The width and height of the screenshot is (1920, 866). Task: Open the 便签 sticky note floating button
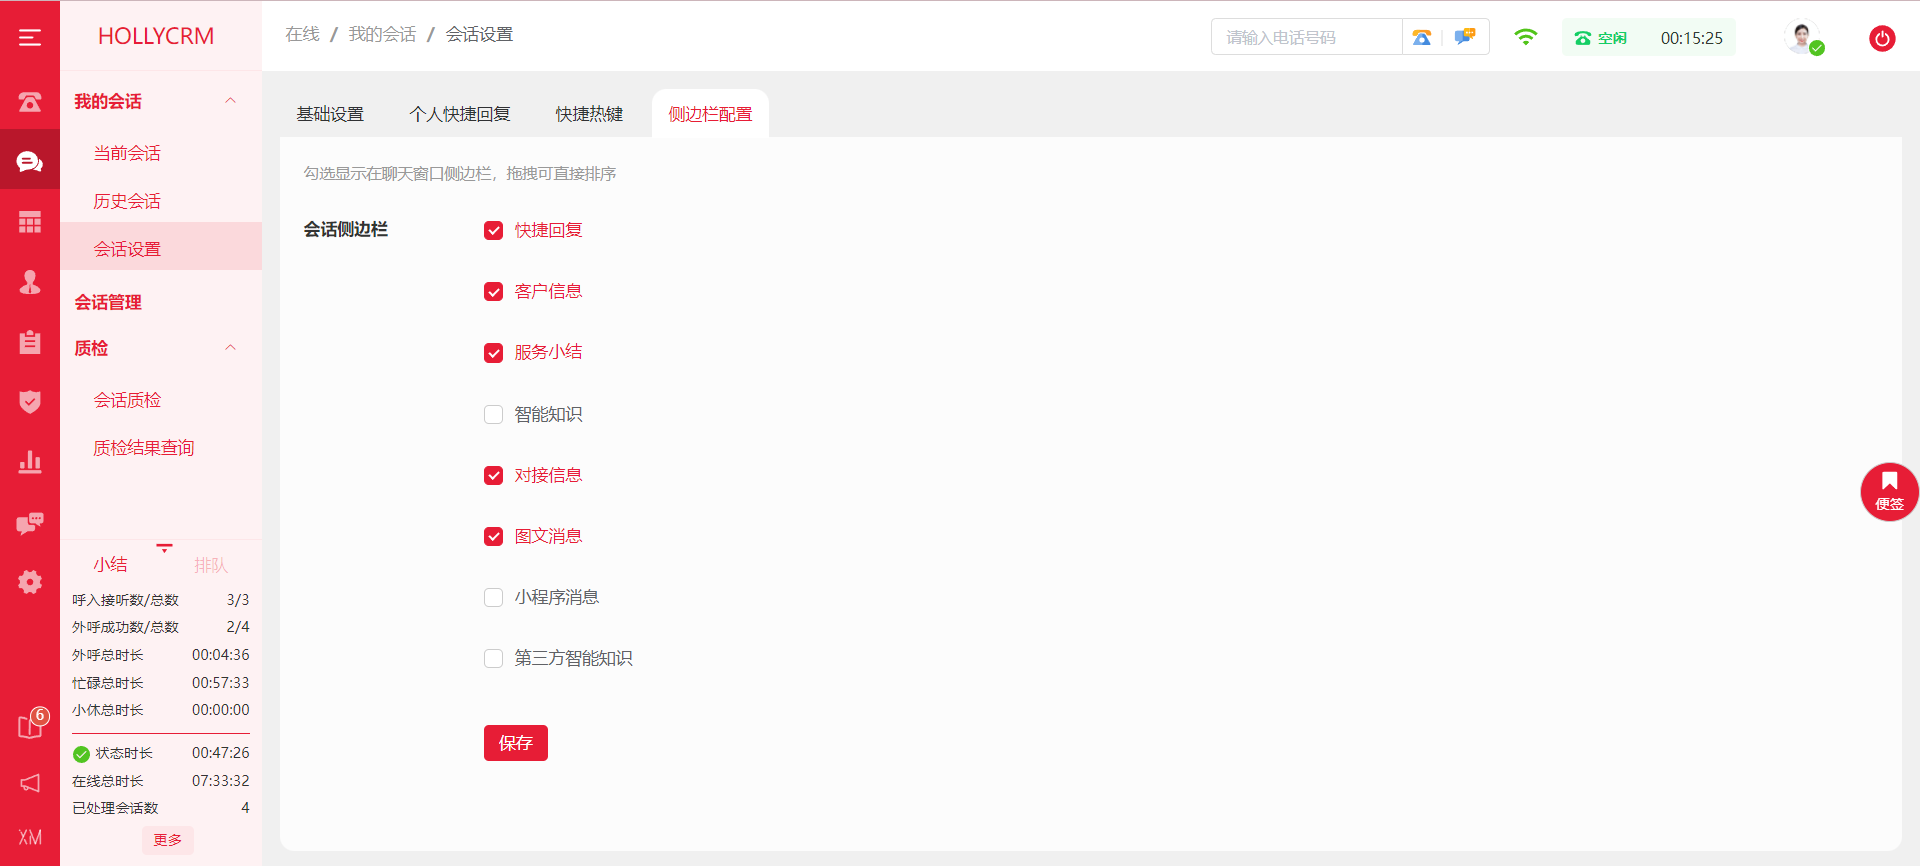(x=1889, y=491)
